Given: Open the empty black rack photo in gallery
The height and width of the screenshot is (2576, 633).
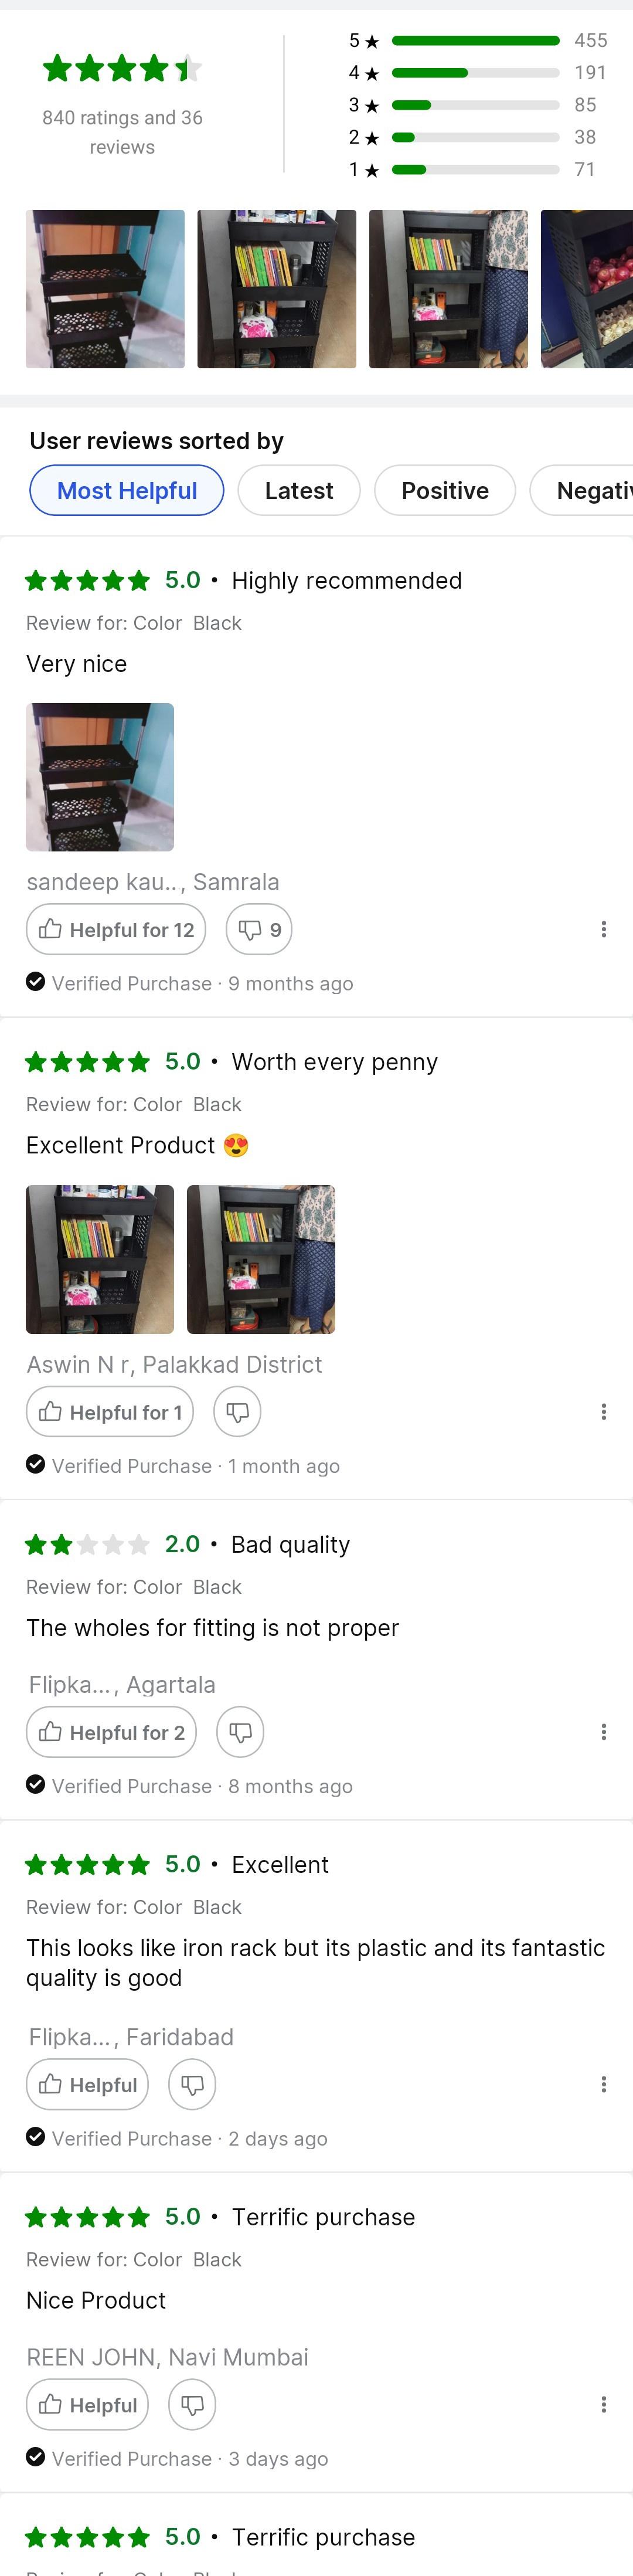Looking at the screenshot, I should pos(105,289).
